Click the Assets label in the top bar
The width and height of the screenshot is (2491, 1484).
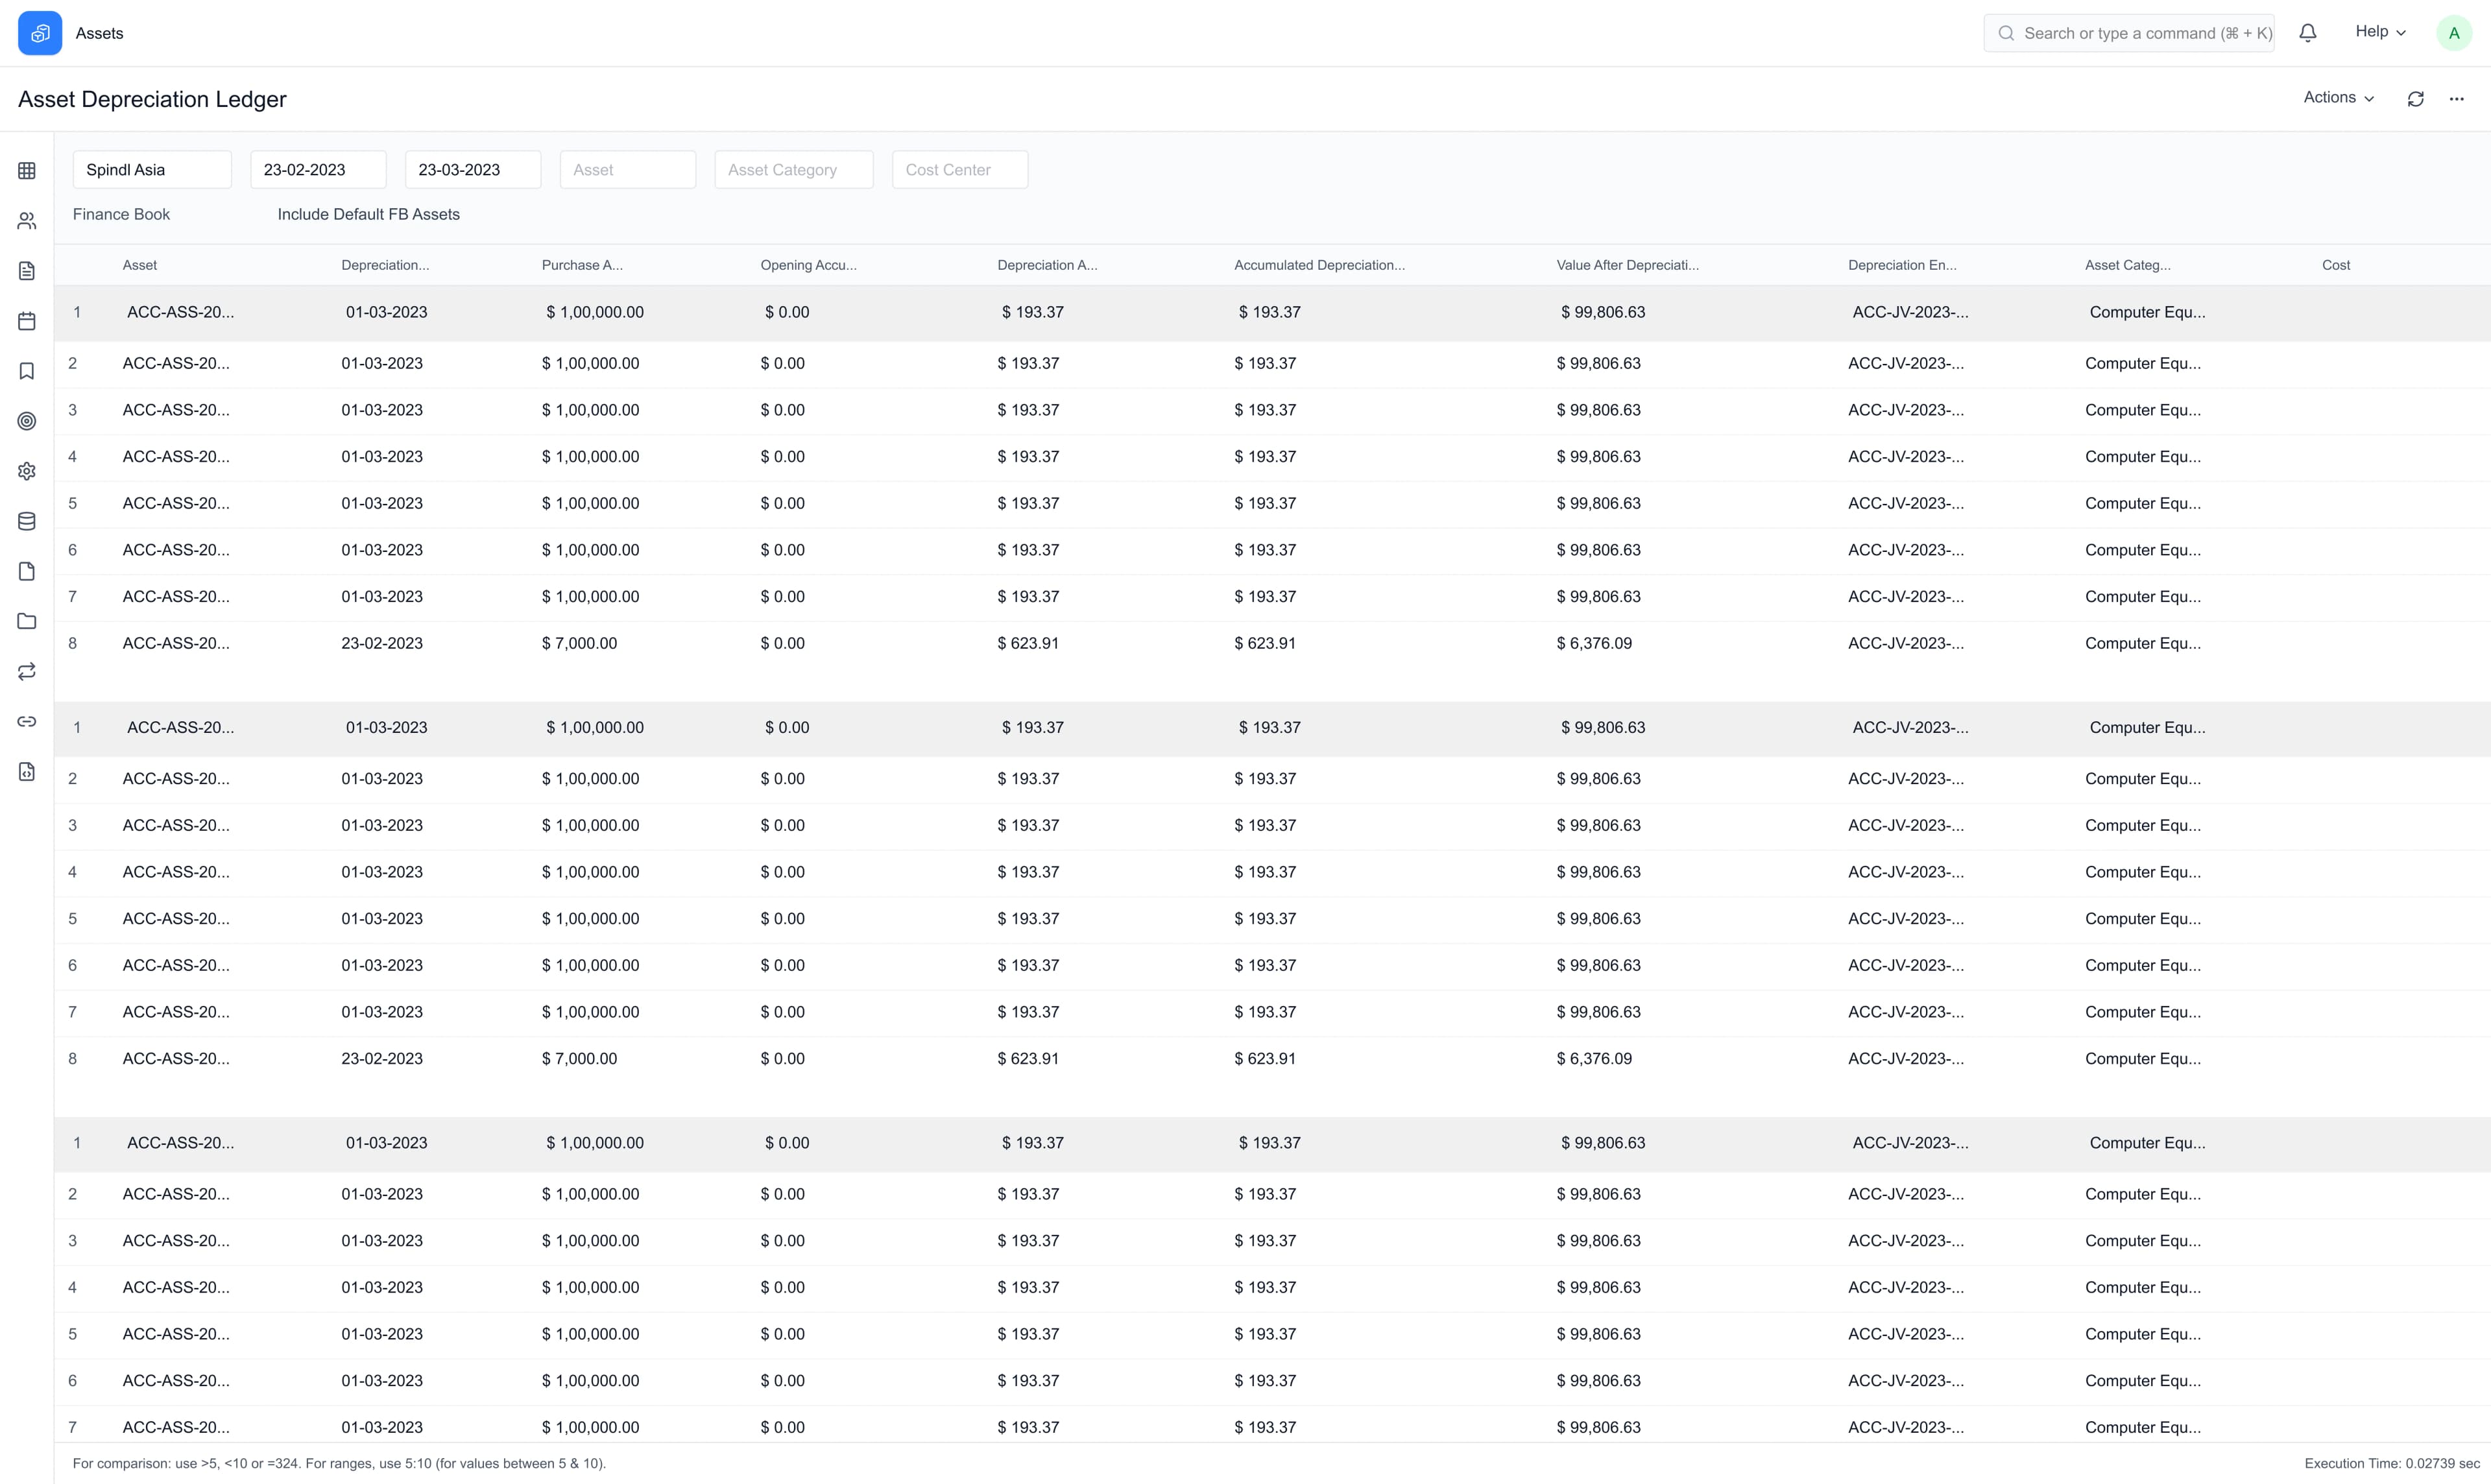pos(99,32)
